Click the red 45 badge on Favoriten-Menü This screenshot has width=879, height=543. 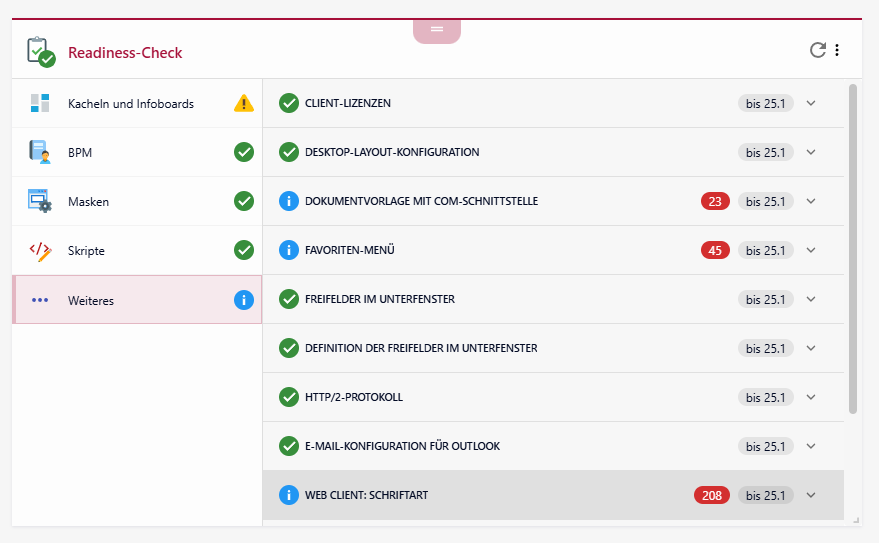click(715, 250)
